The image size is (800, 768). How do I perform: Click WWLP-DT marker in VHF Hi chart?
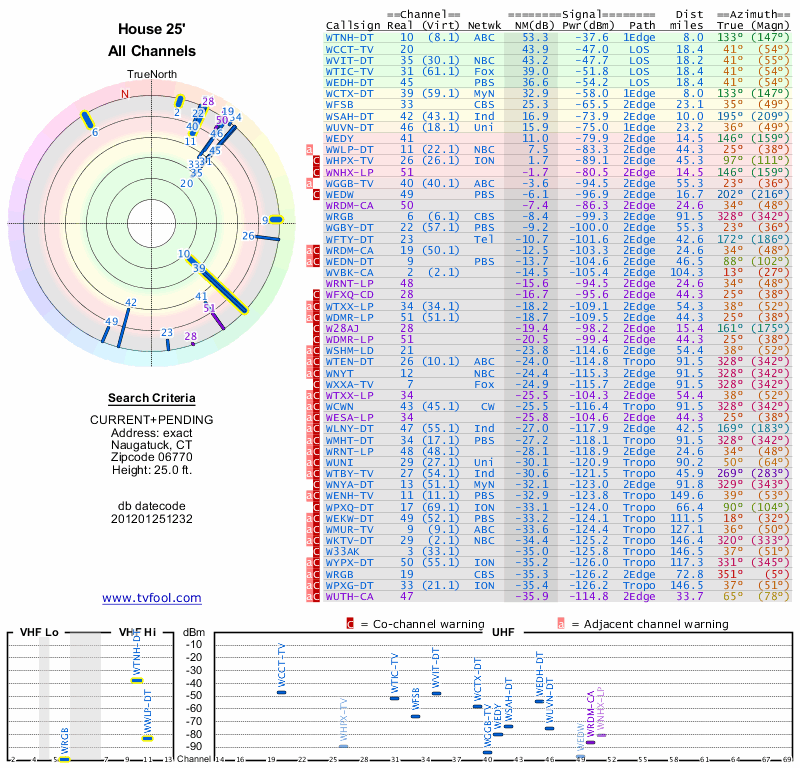147,738
